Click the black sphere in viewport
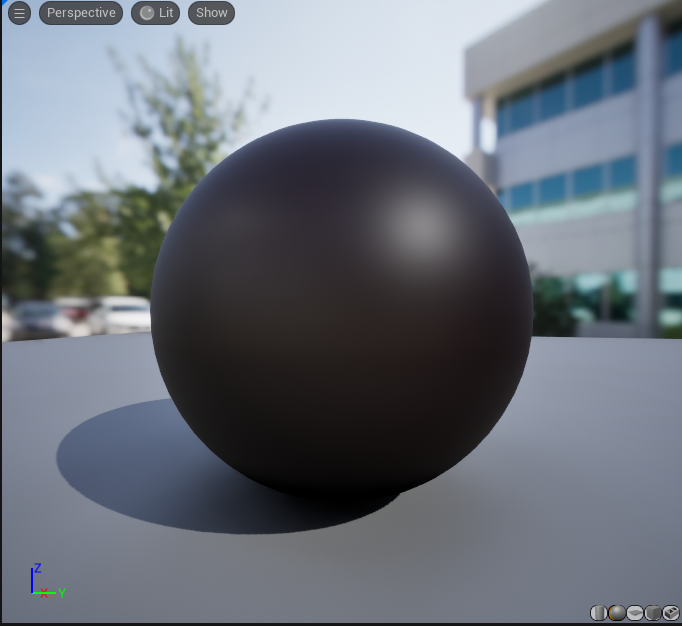The image size is (682, 626). coord(342,309)
